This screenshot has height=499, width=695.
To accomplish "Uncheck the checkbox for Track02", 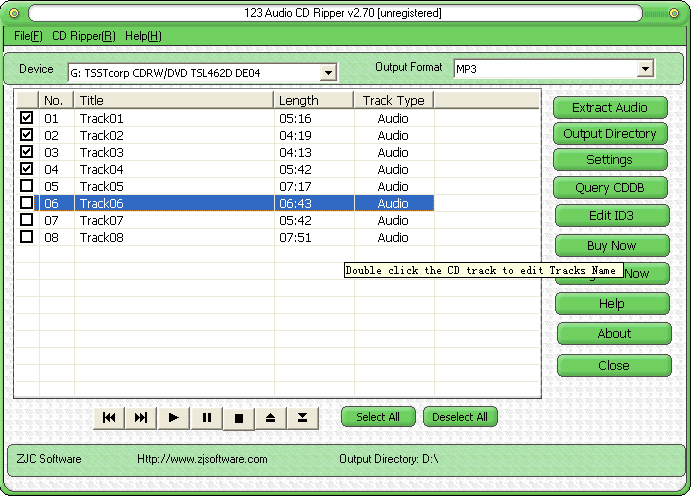I will [x=27, y=135].
